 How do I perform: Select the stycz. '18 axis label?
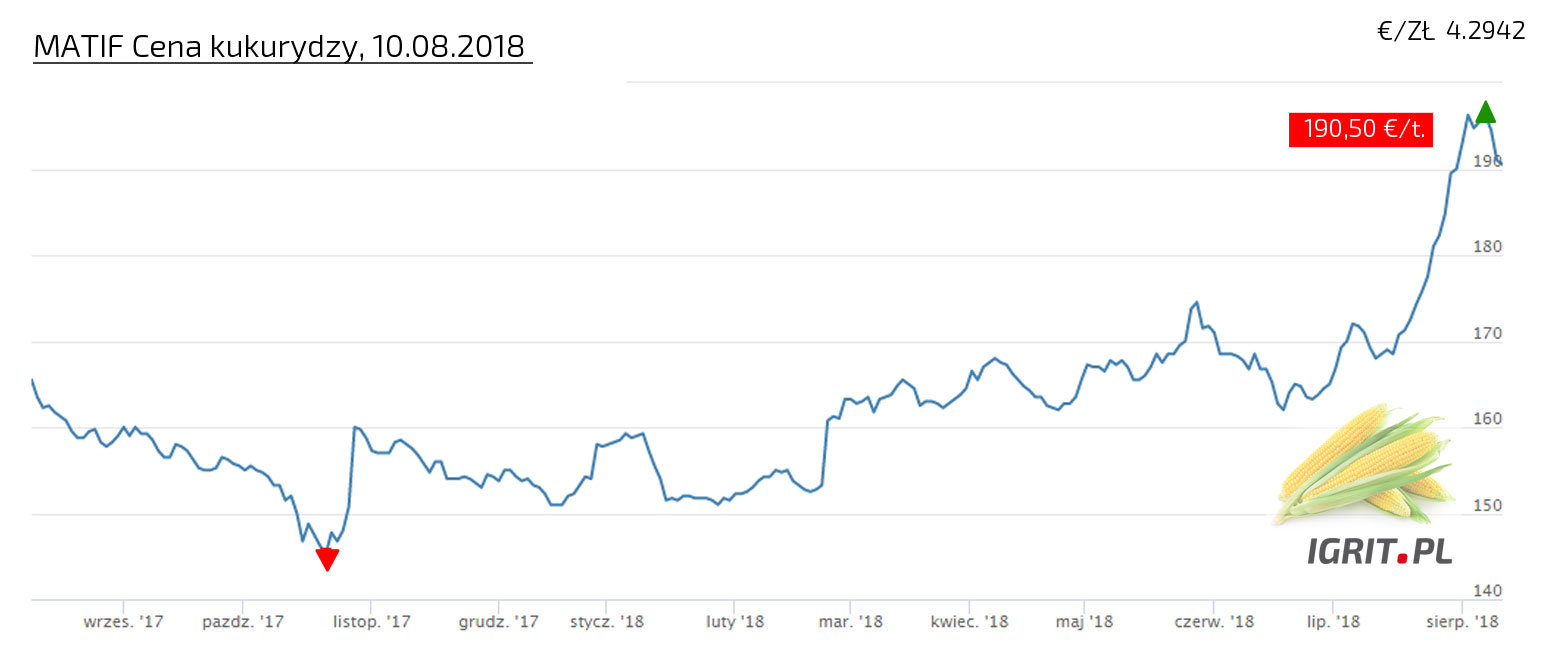click(607, 622)
